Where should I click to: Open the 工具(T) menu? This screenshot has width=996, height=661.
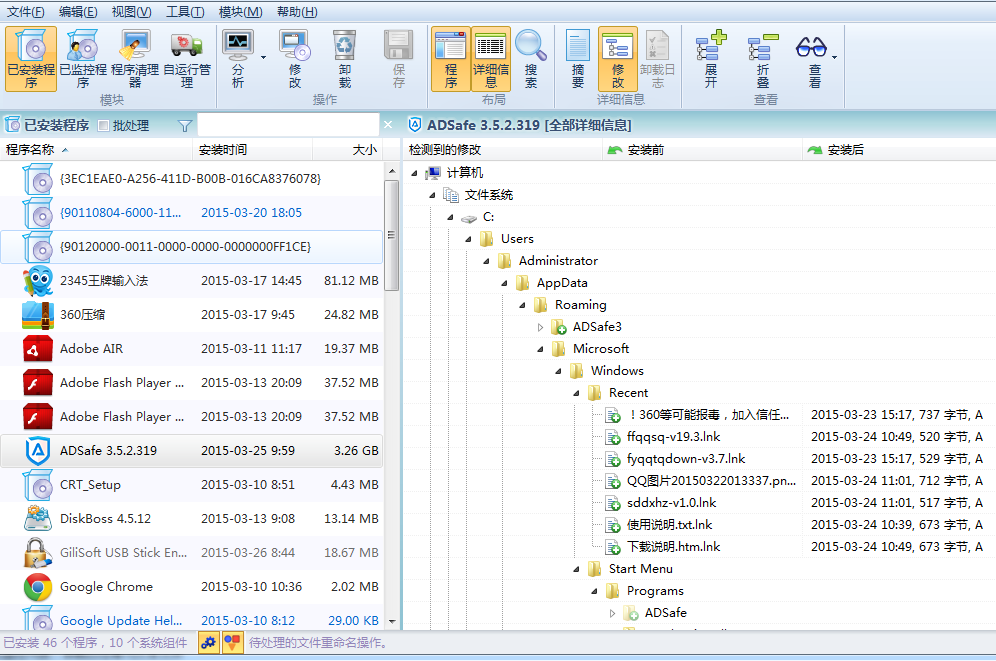[x=185, y=11]
